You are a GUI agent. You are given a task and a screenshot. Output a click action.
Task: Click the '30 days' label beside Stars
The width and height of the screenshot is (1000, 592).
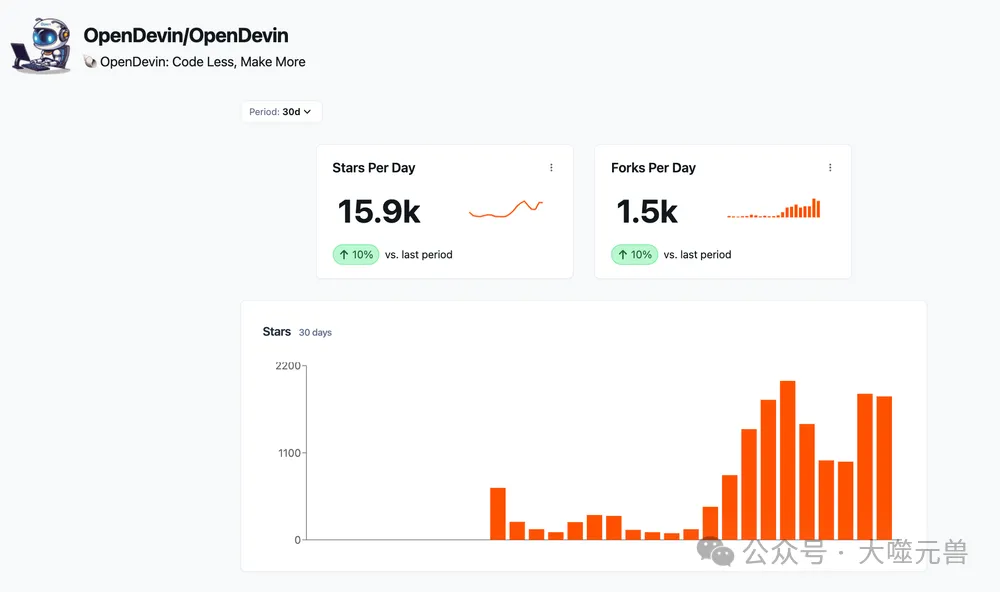coord(315,333)
